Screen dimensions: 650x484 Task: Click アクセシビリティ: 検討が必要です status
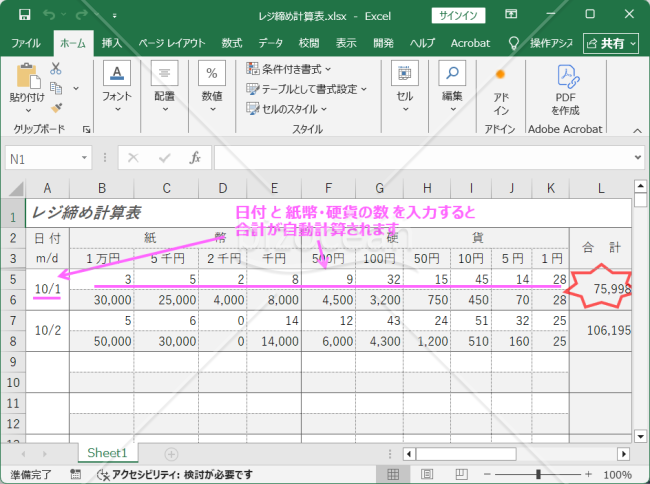(x=175, y=474)
